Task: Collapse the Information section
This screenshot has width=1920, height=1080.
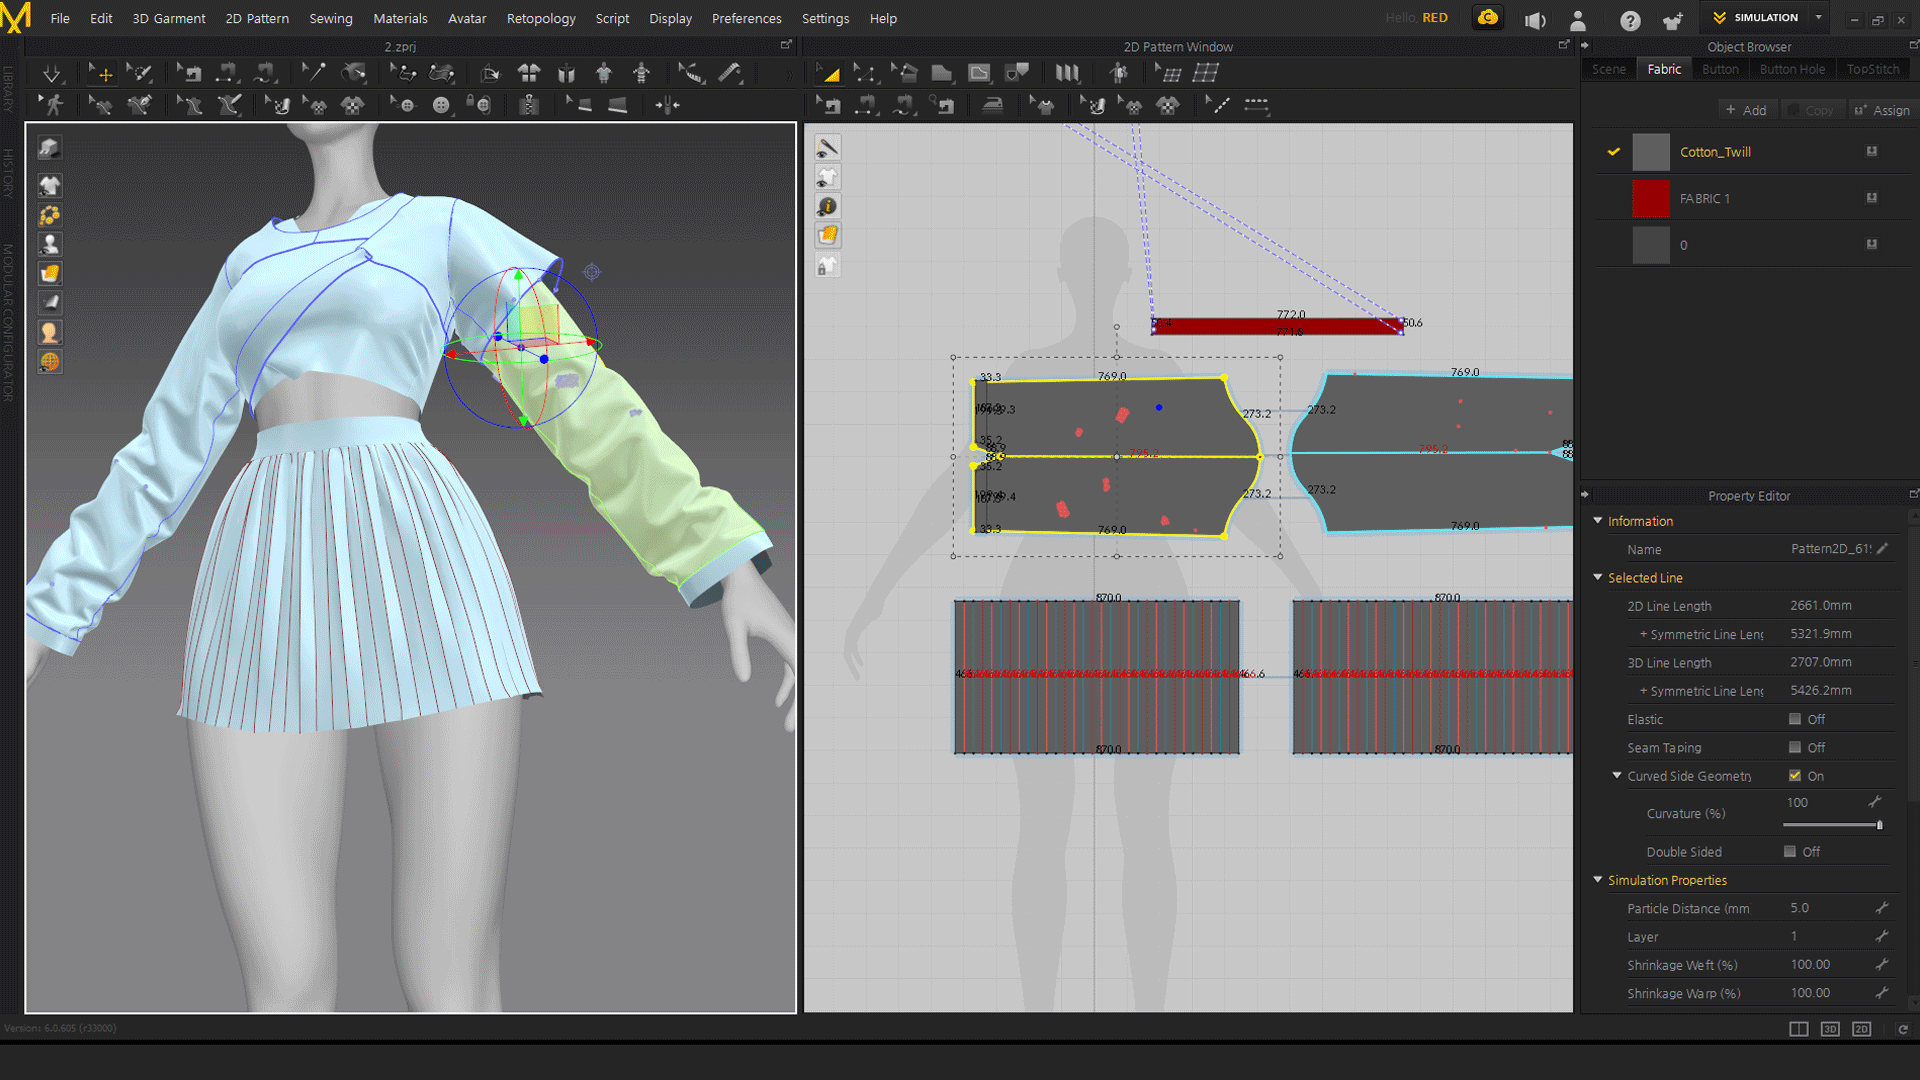Action: [1597, 521]
